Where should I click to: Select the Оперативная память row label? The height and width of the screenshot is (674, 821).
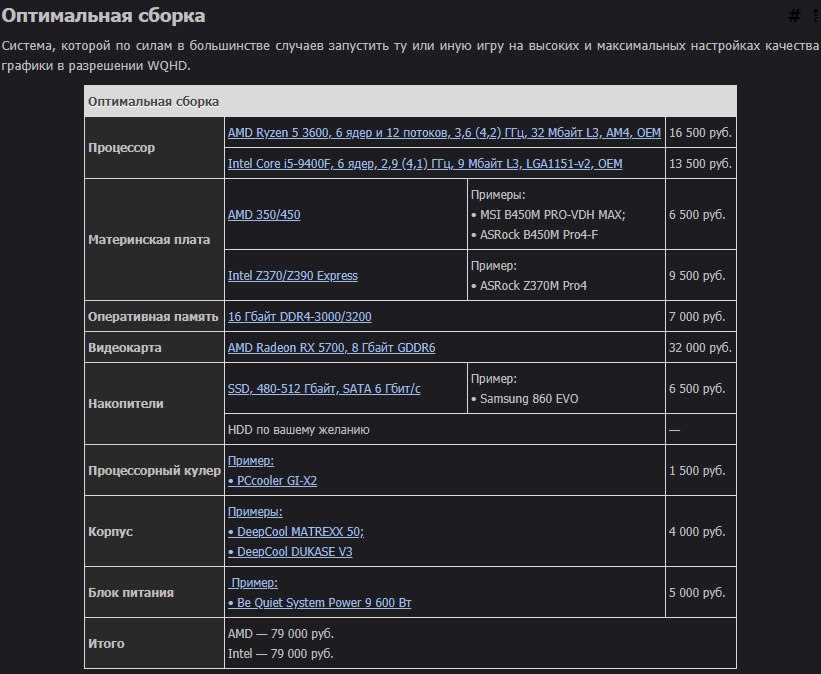153,316
